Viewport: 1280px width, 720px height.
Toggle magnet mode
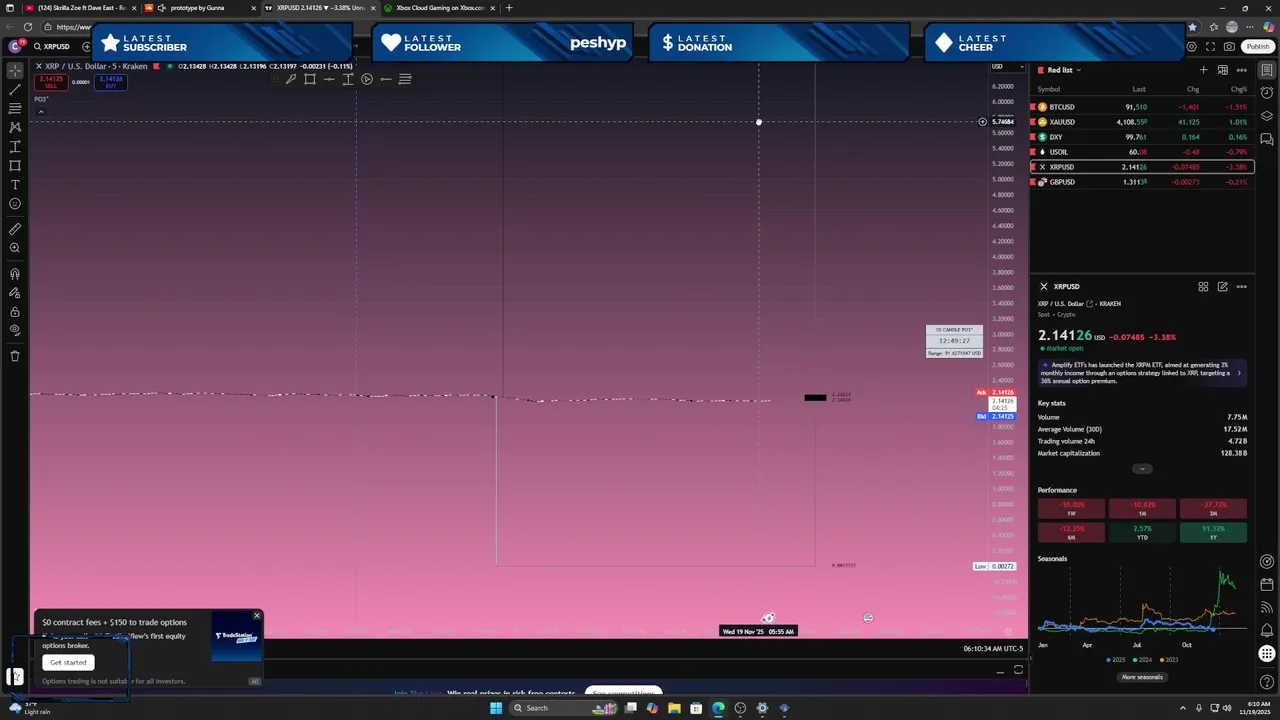coord(15,274)
